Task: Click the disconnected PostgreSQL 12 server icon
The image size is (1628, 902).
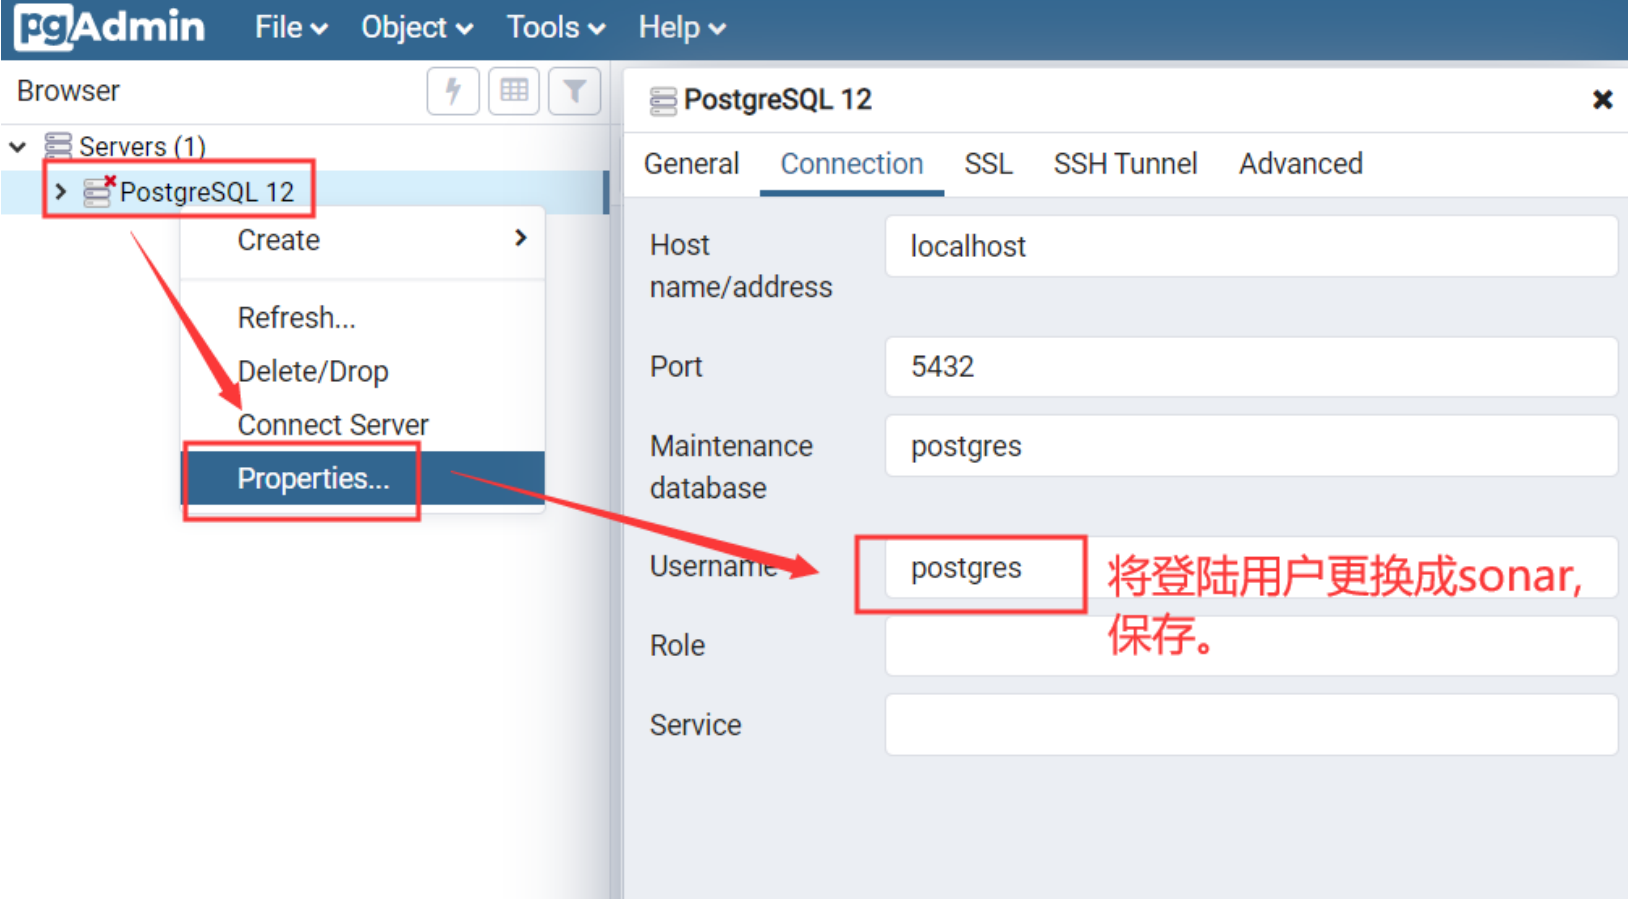Action: tap(98, 191)
